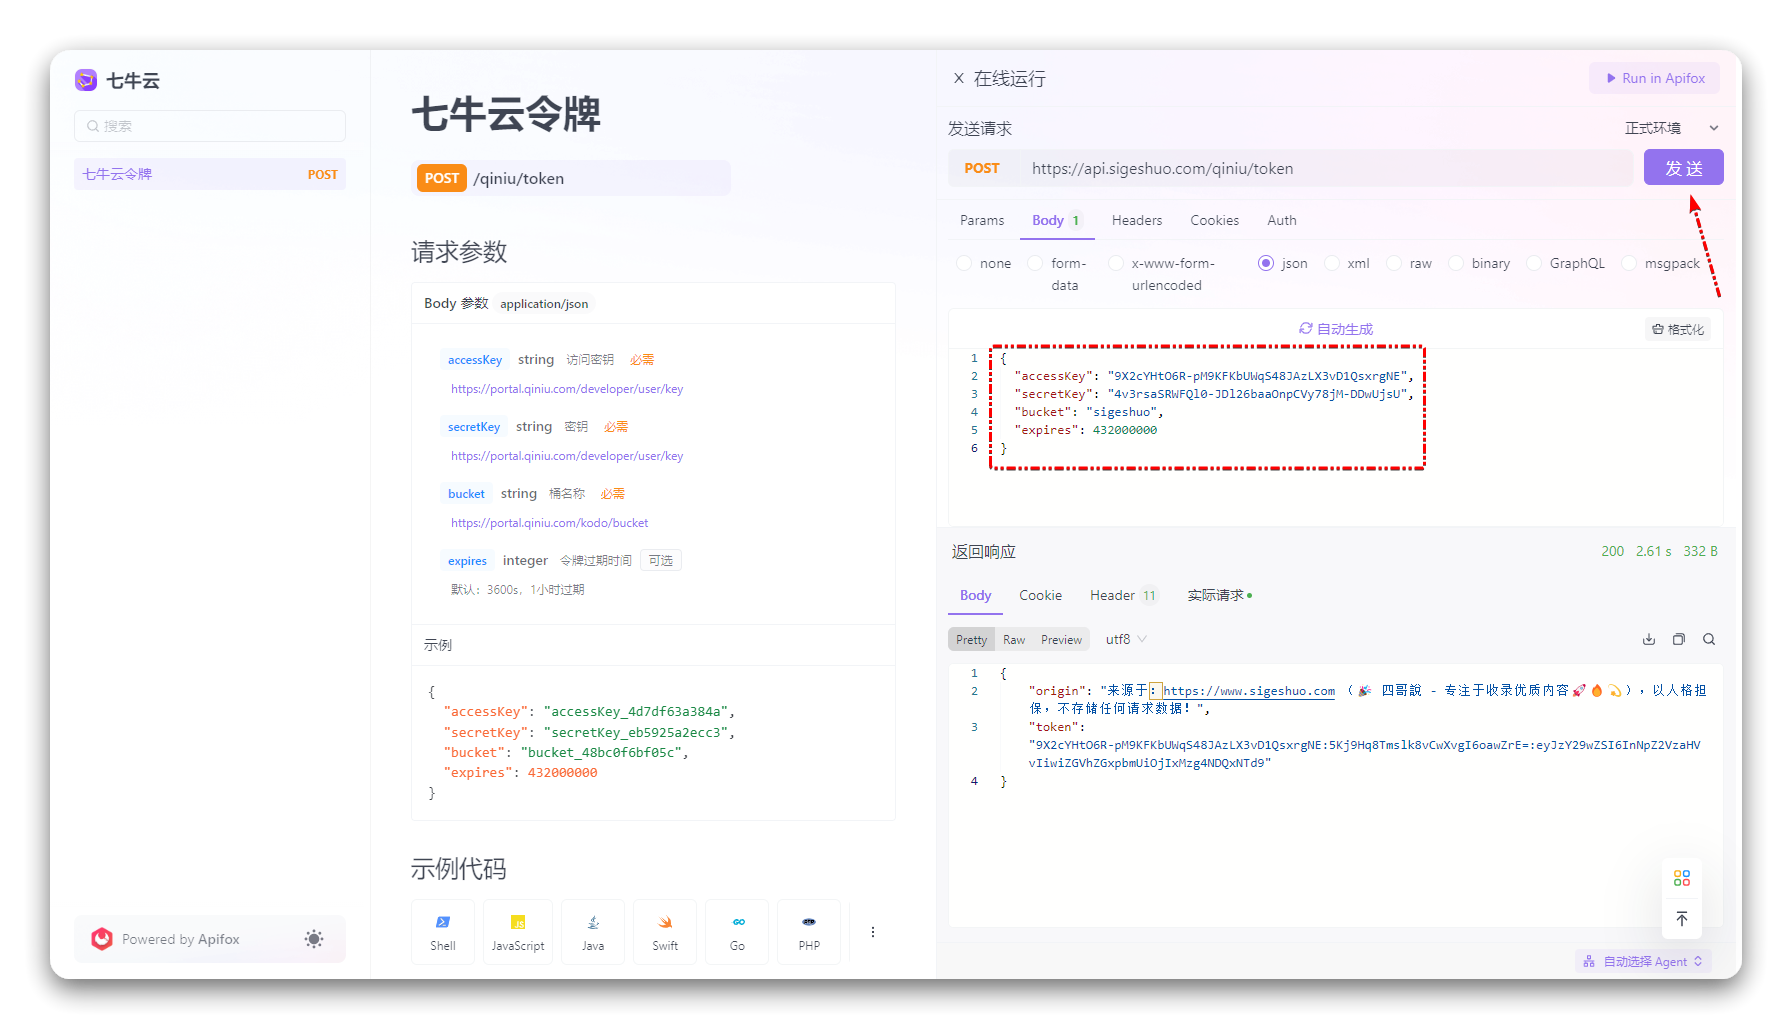The width and height of the screenshot is (1792, 1029).
Task: Open the grid apps floating icon
Action: pos(1682,878)
